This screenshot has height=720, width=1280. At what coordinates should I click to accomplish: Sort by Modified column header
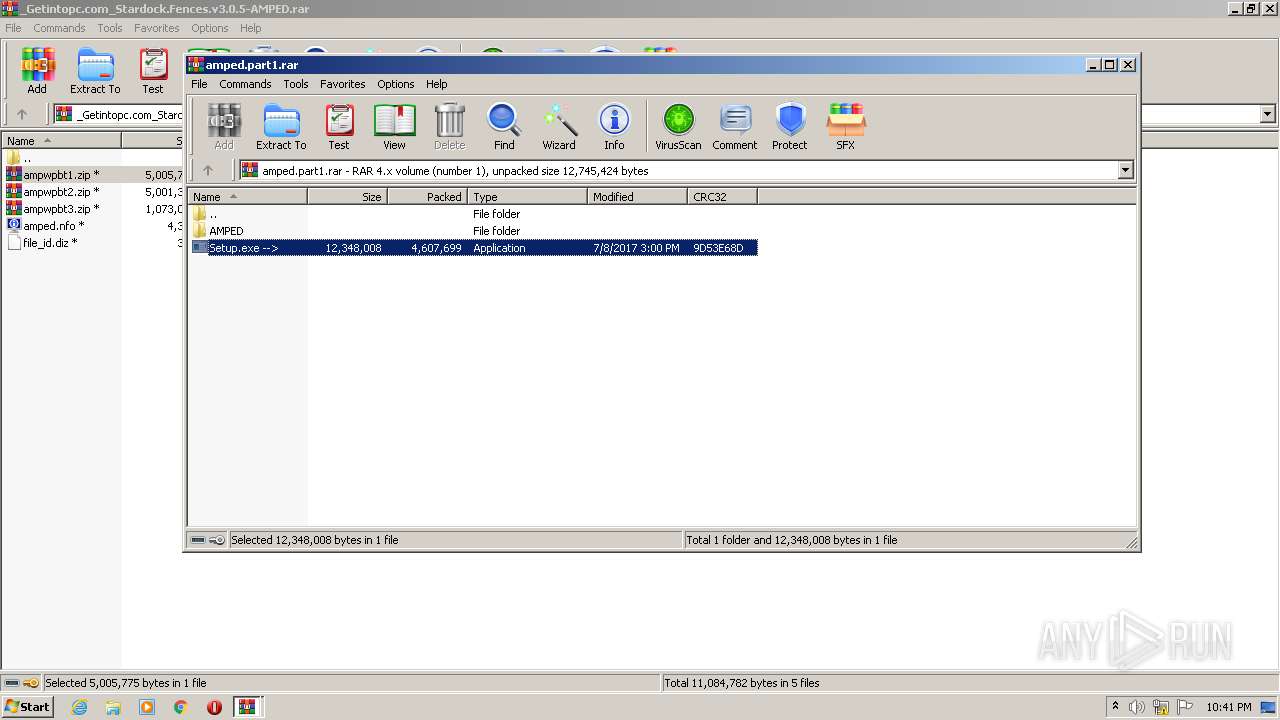(x=637, y=197)
